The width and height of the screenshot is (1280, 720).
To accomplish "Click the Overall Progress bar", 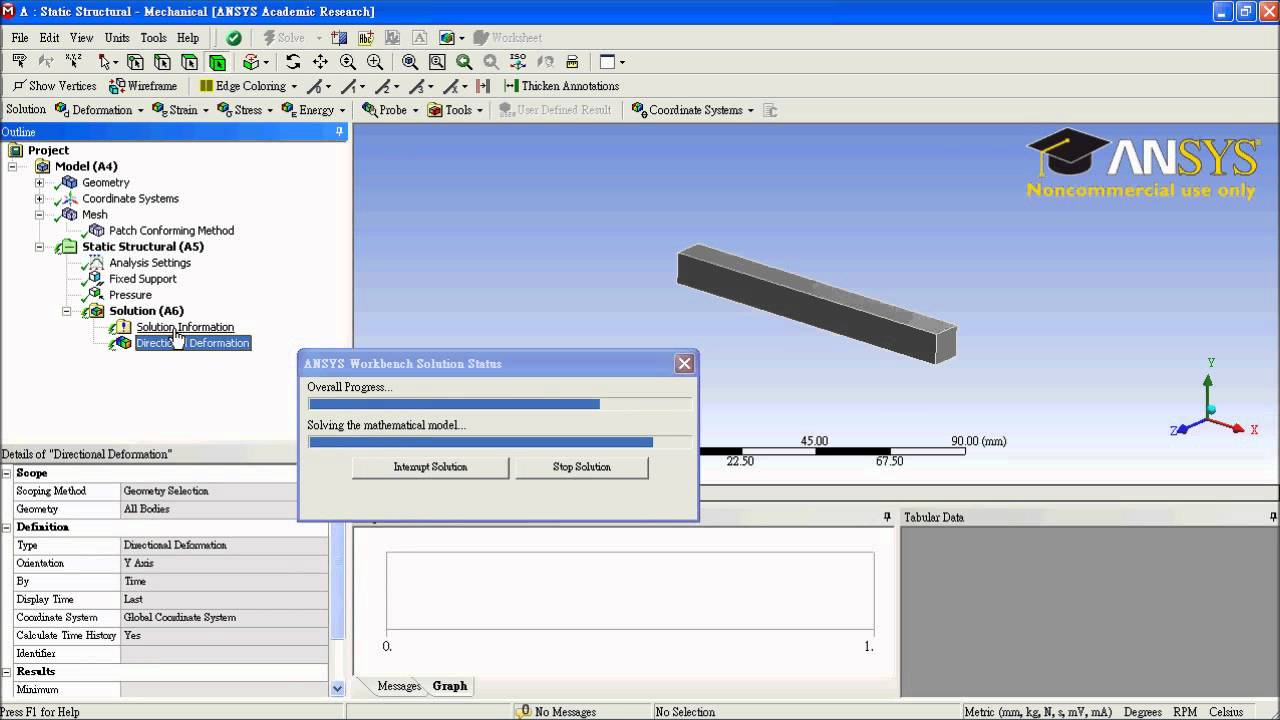I will (x=500, y=404).
